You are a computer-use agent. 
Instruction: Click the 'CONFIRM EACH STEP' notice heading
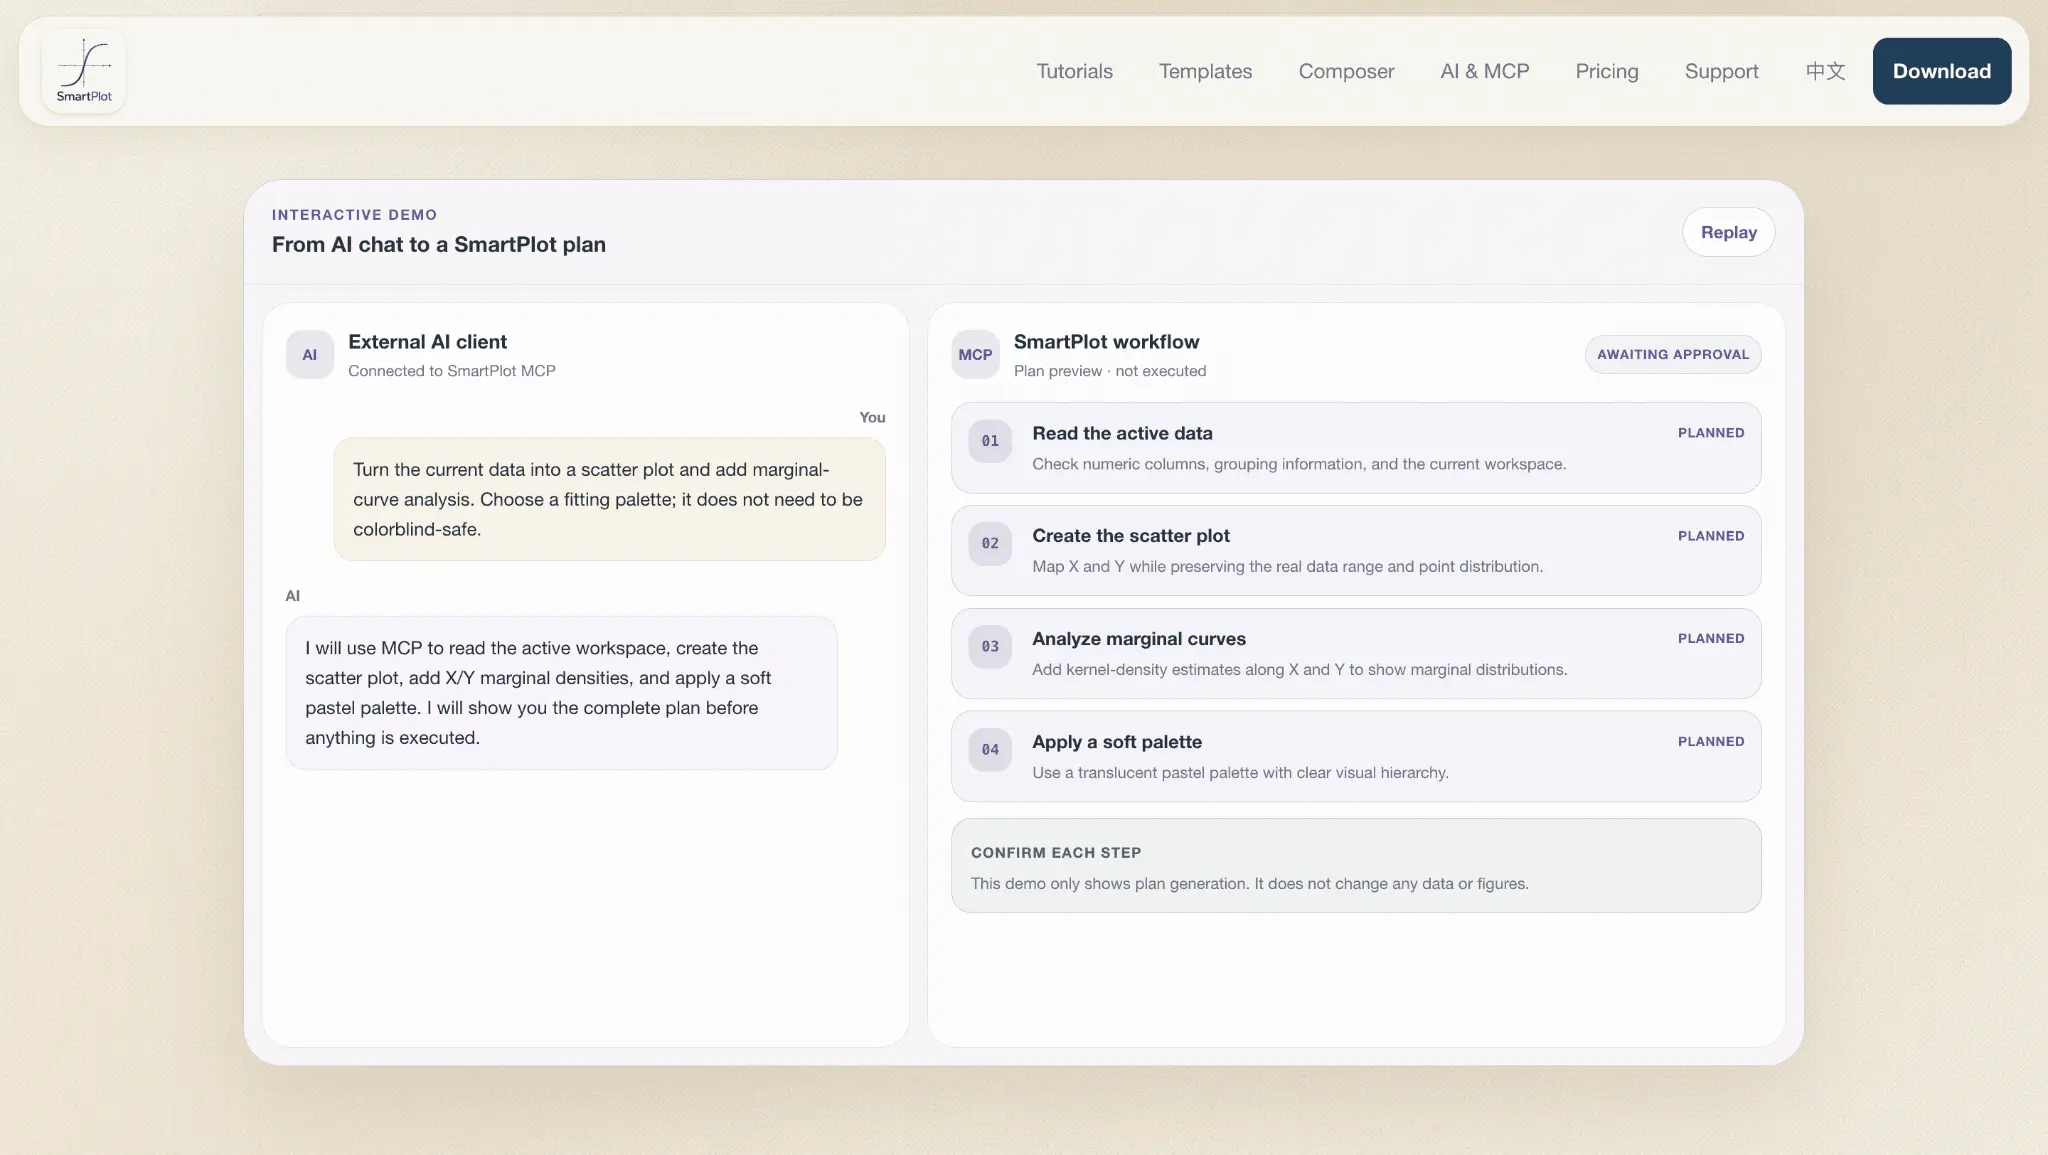click(1056, 853)
